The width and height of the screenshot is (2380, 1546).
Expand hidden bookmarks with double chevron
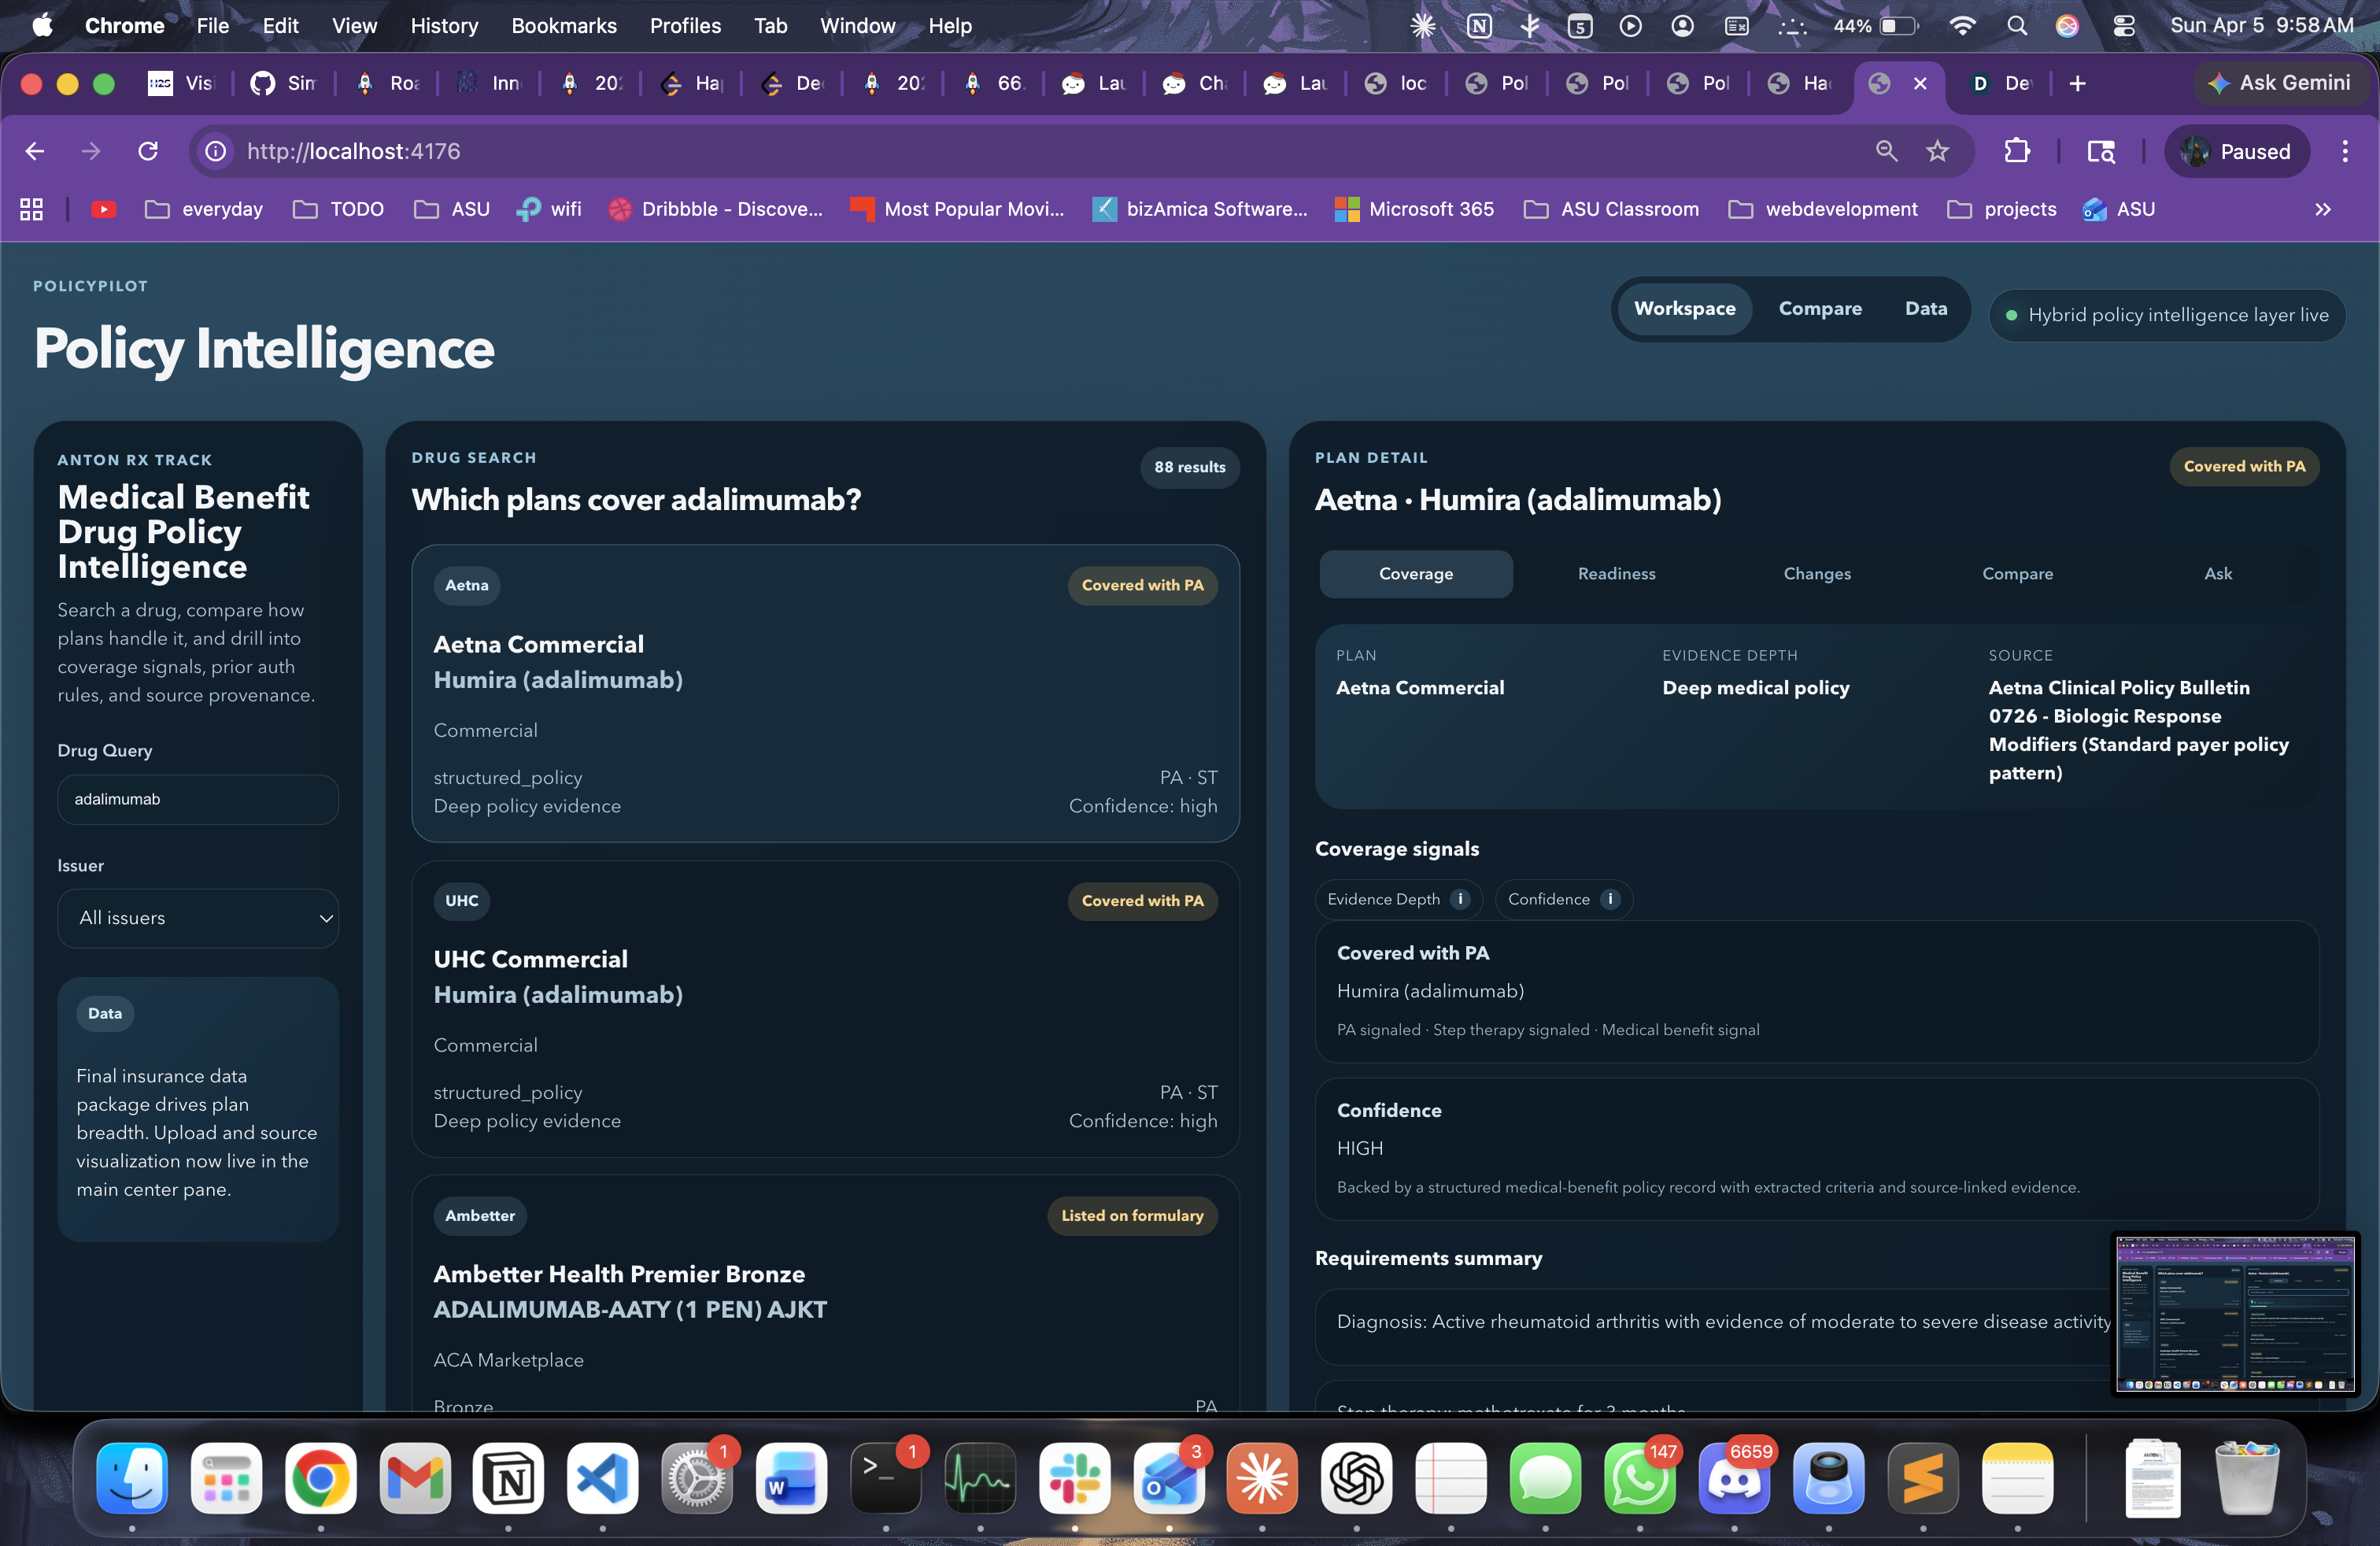pyautogui.click(x=2322, y=209)
